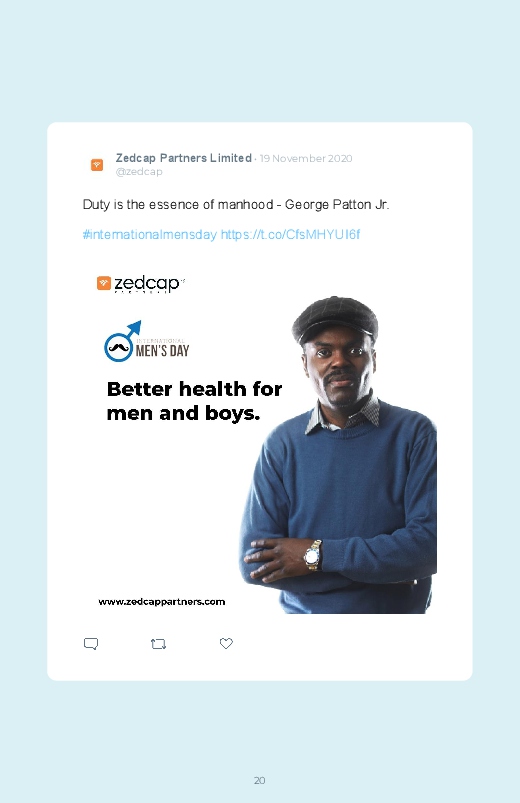Viewport: 520px width, 803px height.
Task: Click the retweet arrows icon
Action: [x=158, y=644]
